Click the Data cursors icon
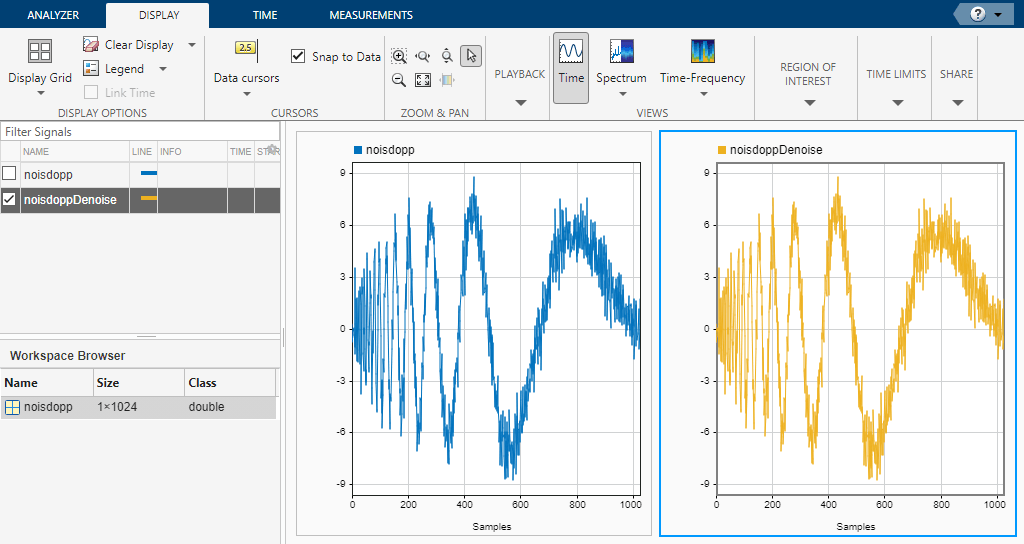Screen dimensions: 1024x544 point(246,51)
